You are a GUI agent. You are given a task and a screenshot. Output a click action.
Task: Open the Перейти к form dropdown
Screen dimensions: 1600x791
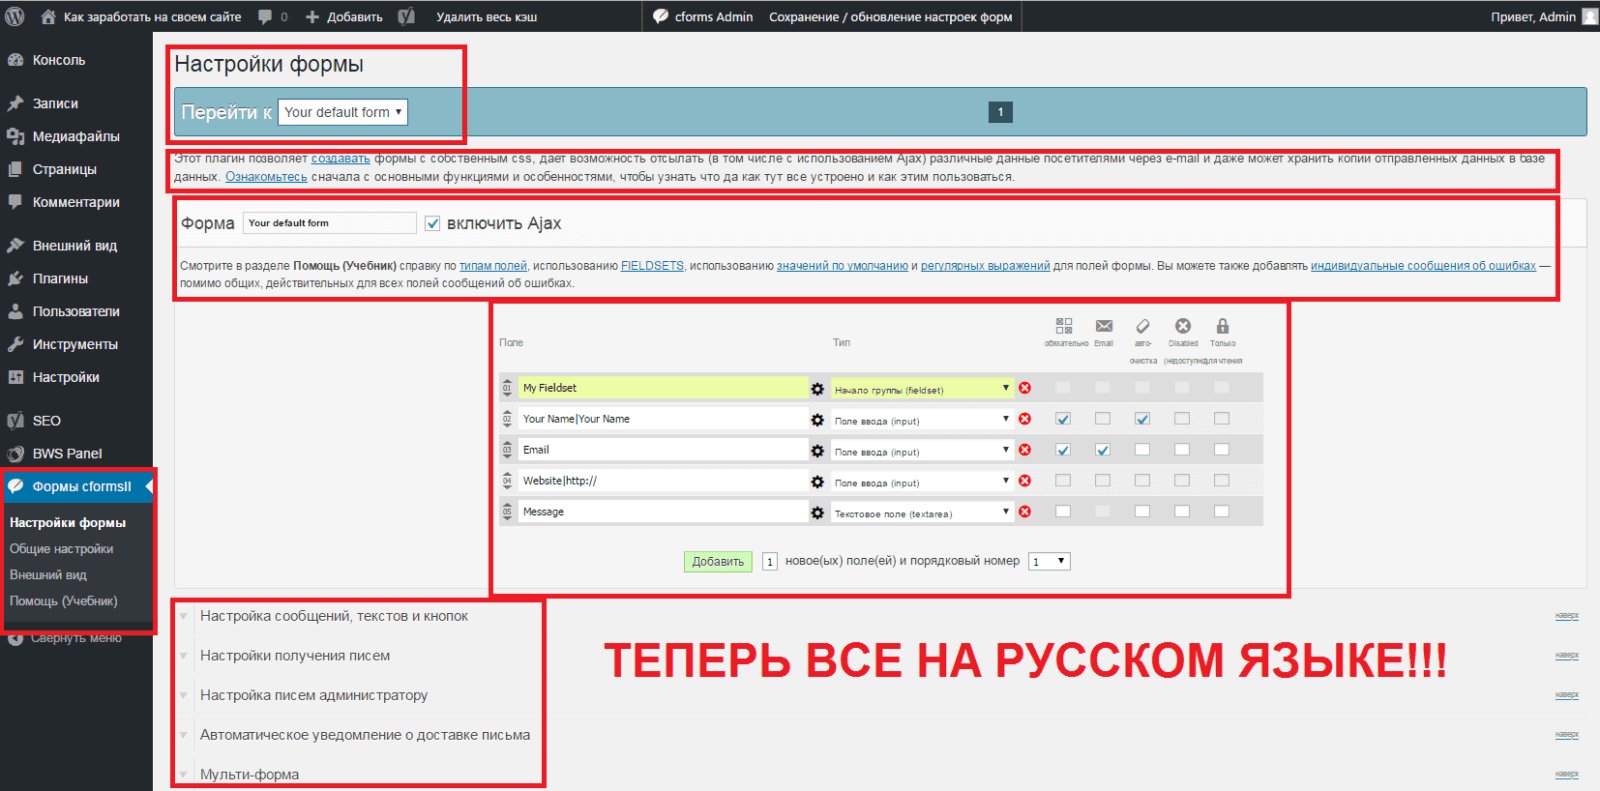pos(343,112)
